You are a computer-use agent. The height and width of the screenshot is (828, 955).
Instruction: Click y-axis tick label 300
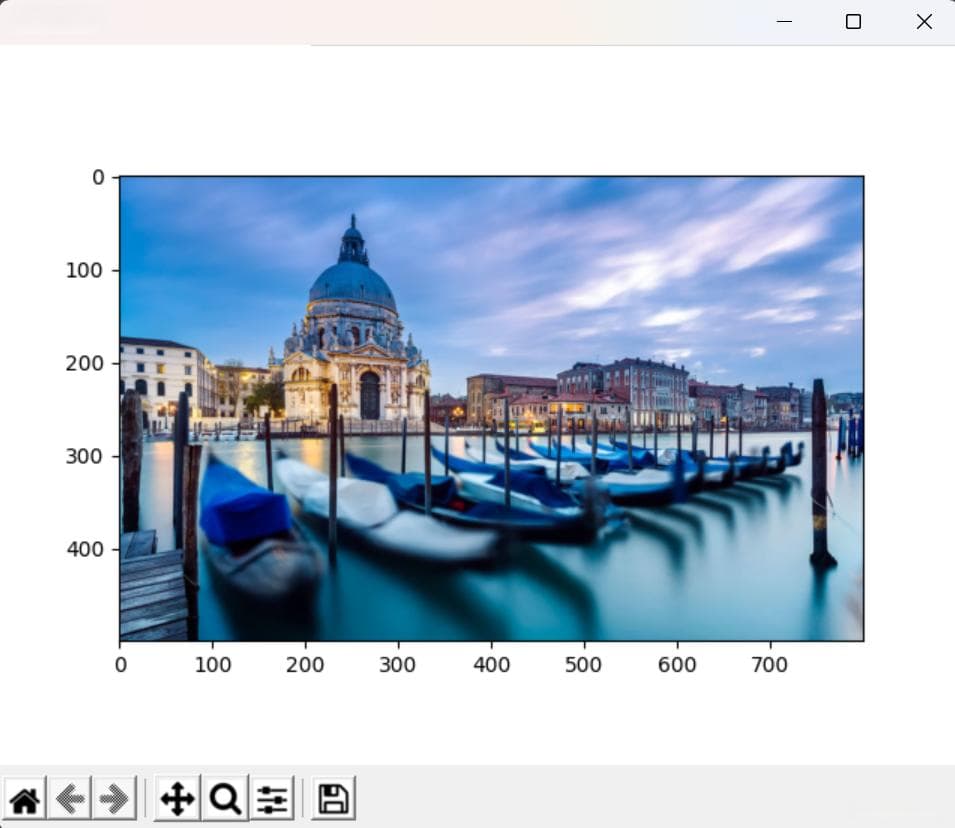tap(85, 456)
